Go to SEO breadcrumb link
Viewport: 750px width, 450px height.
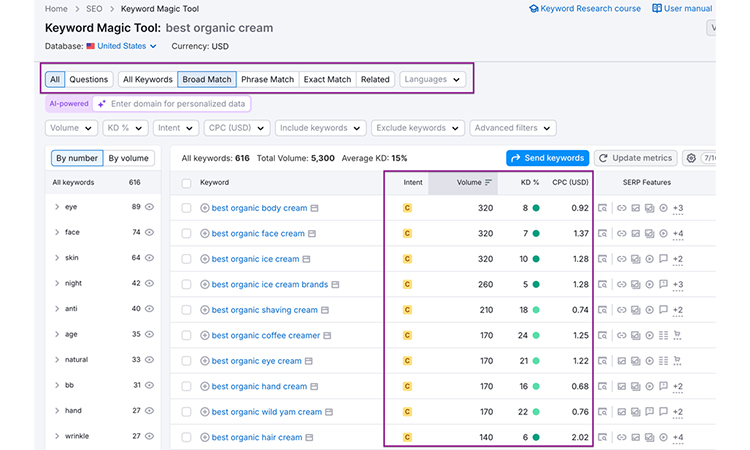(x=94, y=9)
